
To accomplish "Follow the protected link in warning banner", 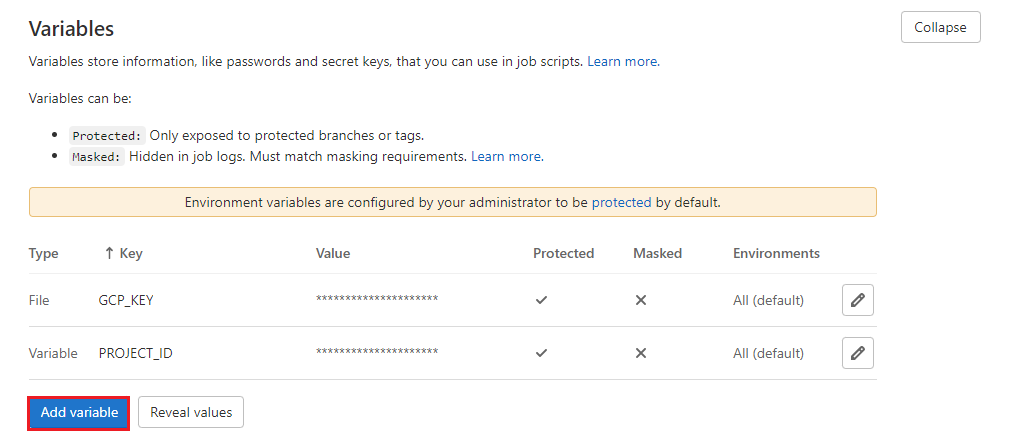I will [x=621, y=202].
